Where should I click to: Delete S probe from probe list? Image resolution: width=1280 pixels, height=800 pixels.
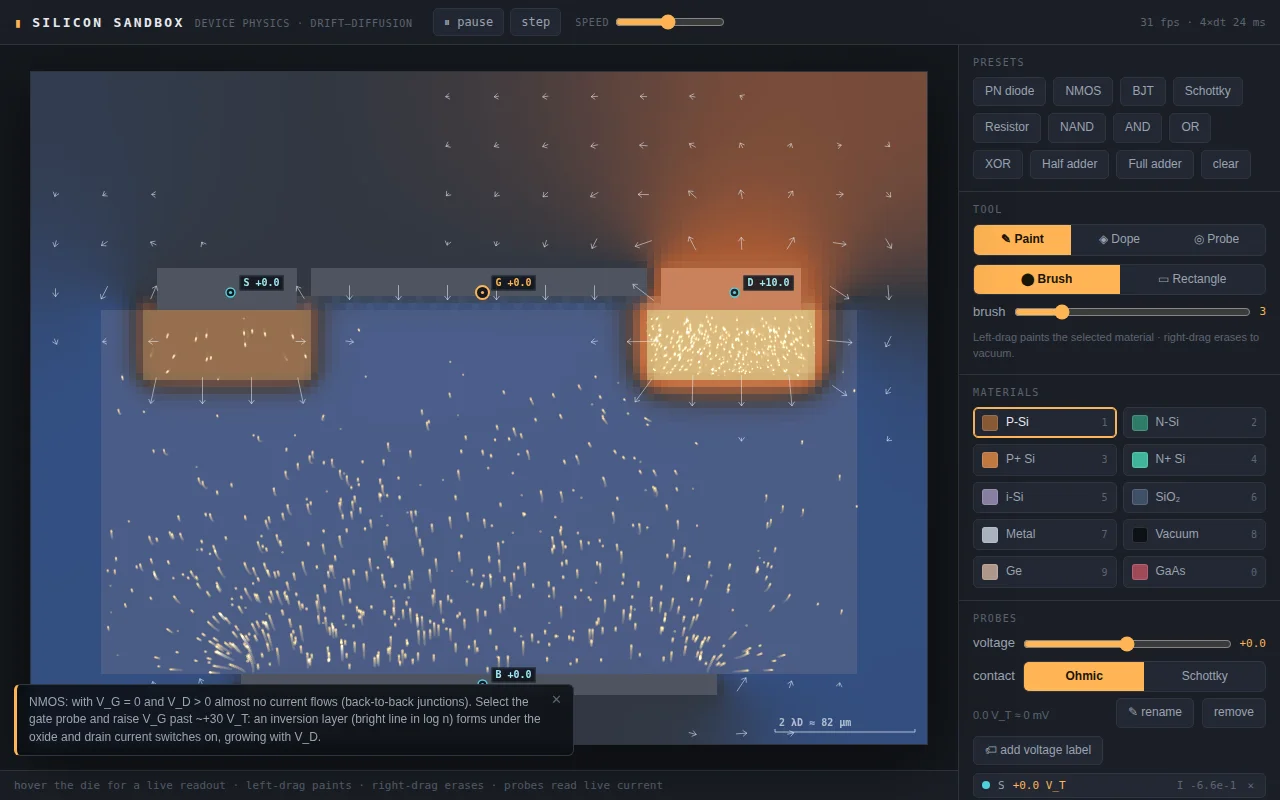1250,786
